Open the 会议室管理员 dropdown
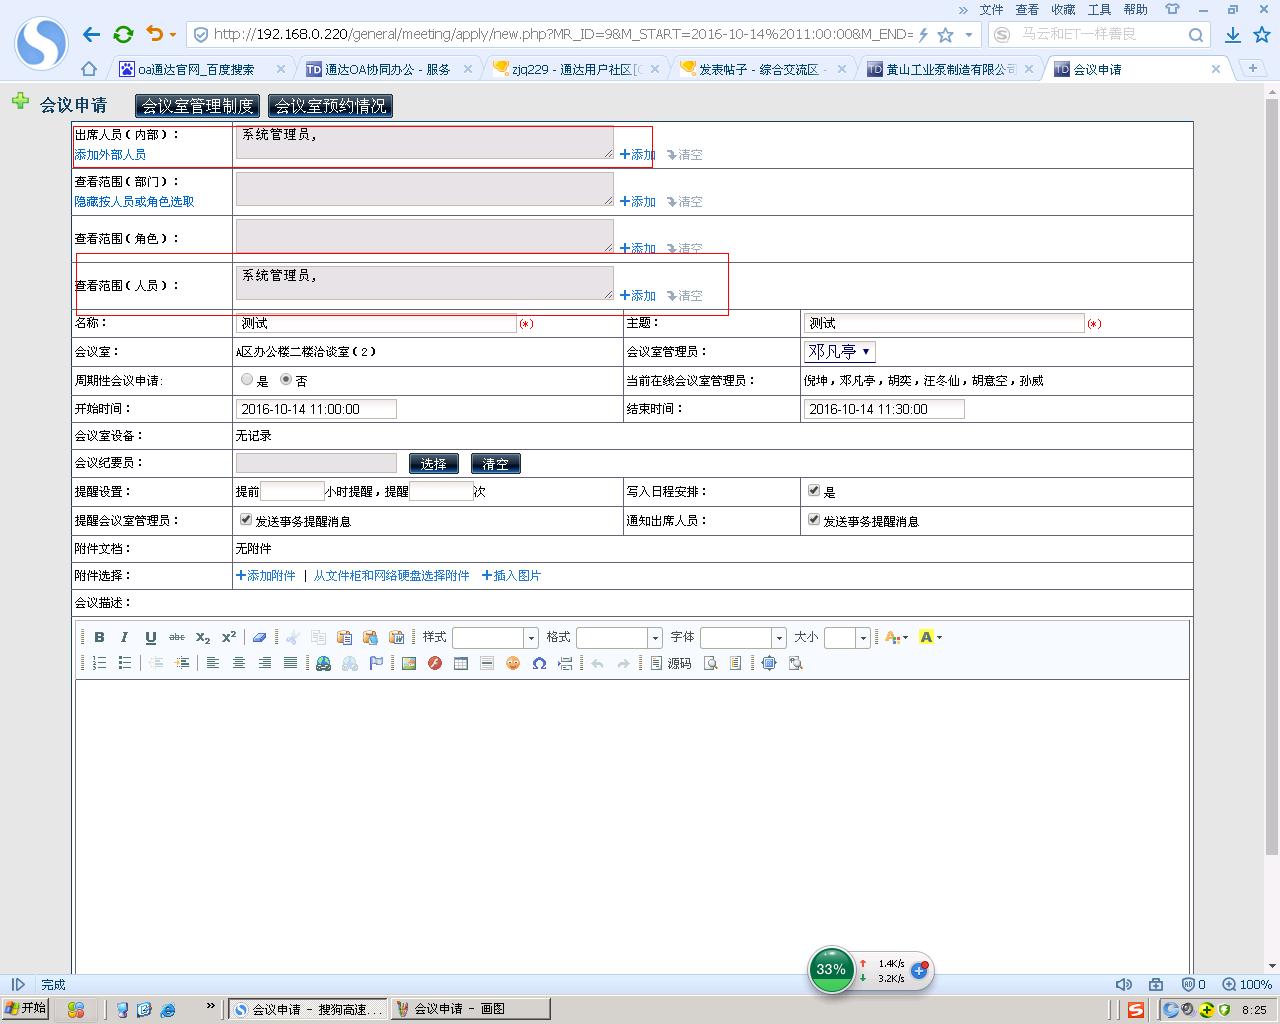The image size is (1280, 1024). point(840,352)
